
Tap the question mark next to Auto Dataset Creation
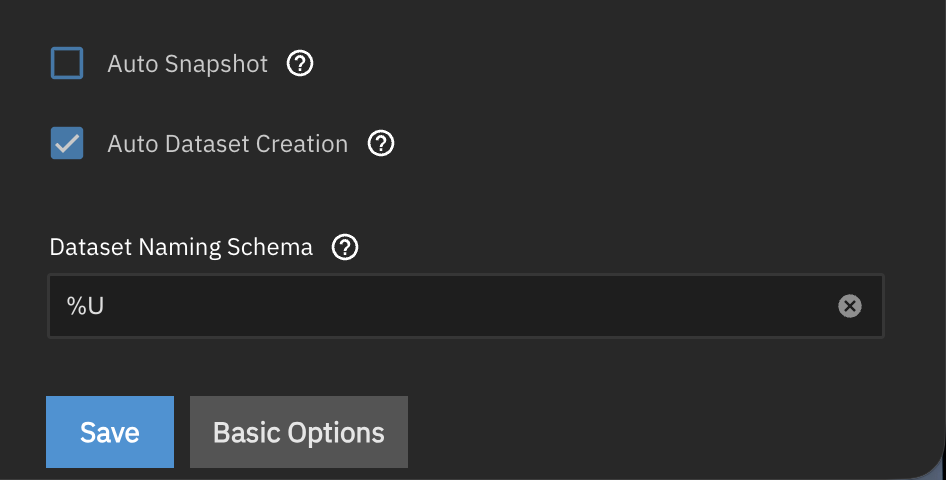381,144
